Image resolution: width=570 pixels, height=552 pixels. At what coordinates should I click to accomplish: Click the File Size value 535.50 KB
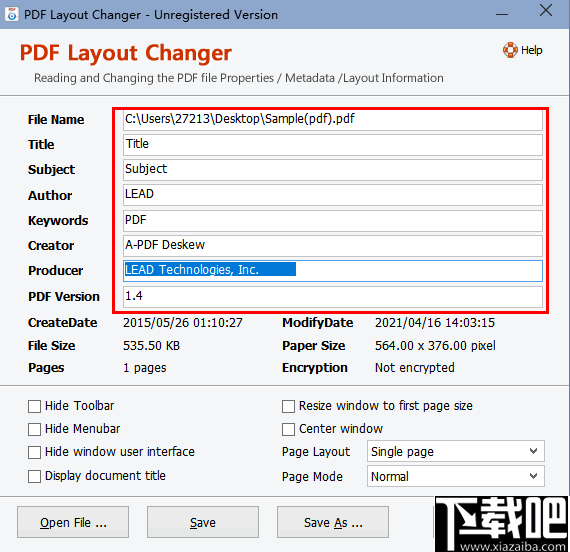151,345
